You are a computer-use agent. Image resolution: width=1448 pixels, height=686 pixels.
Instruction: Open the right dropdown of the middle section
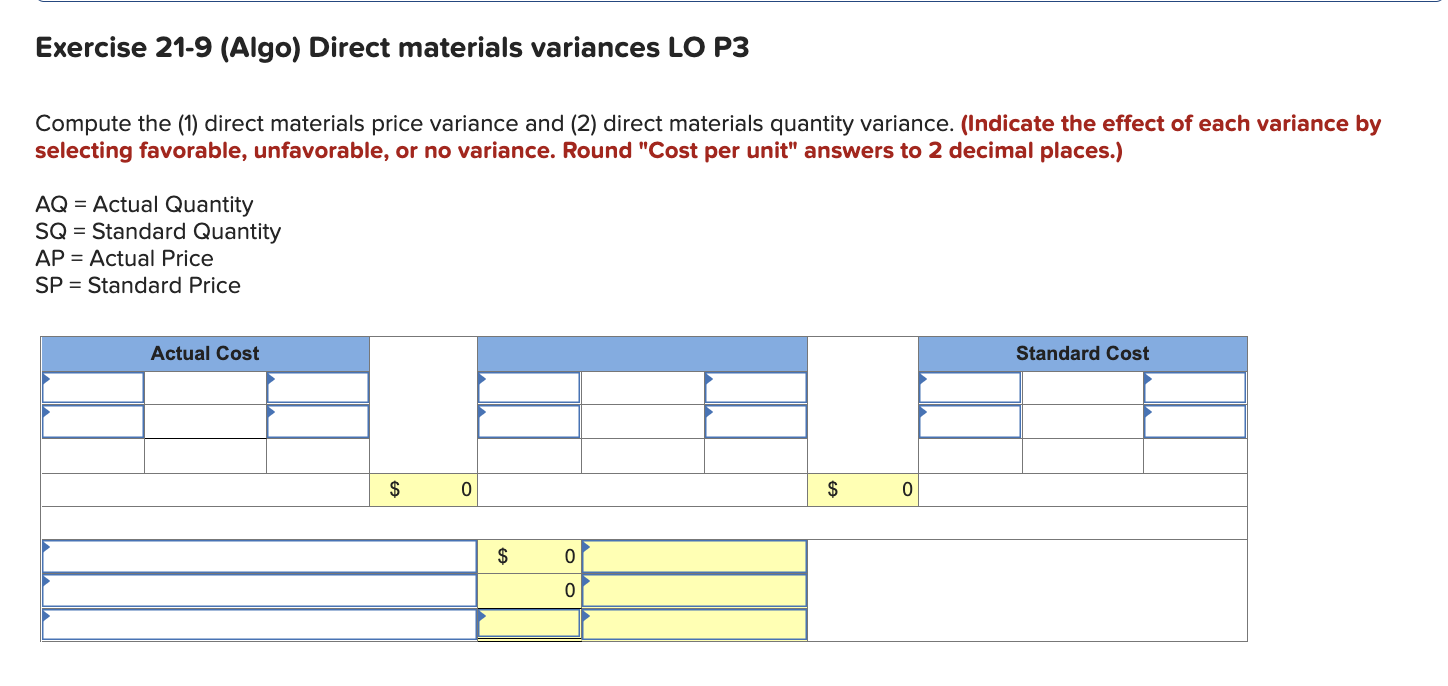pyautogui.click(x=755, y=386)
